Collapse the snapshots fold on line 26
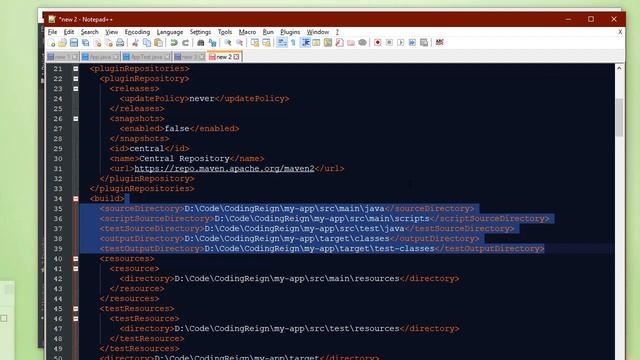Image resolution: width=640 pixels, height=360 pixels. [x=76, y=119]
